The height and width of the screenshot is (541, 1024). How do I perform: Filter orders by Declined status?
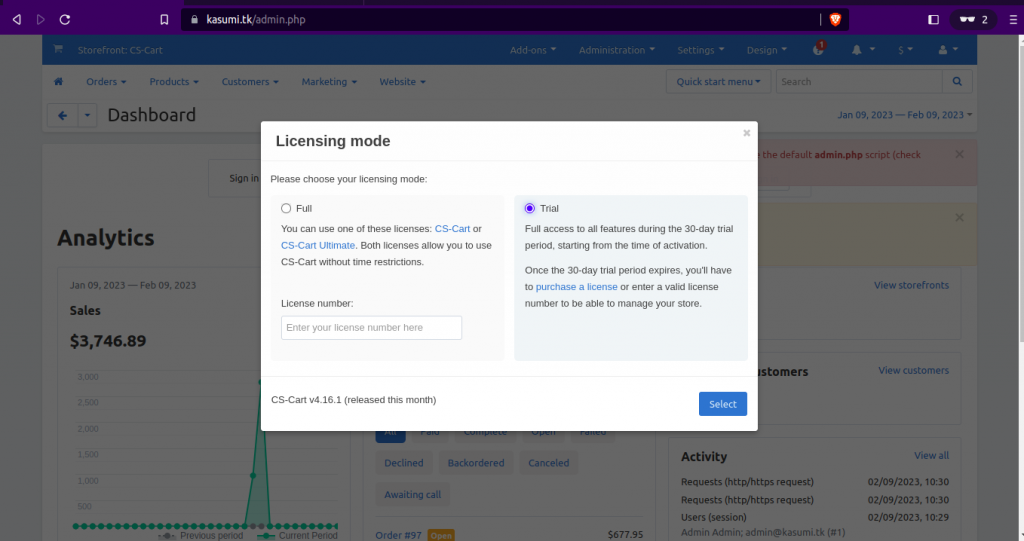point(404,463)
